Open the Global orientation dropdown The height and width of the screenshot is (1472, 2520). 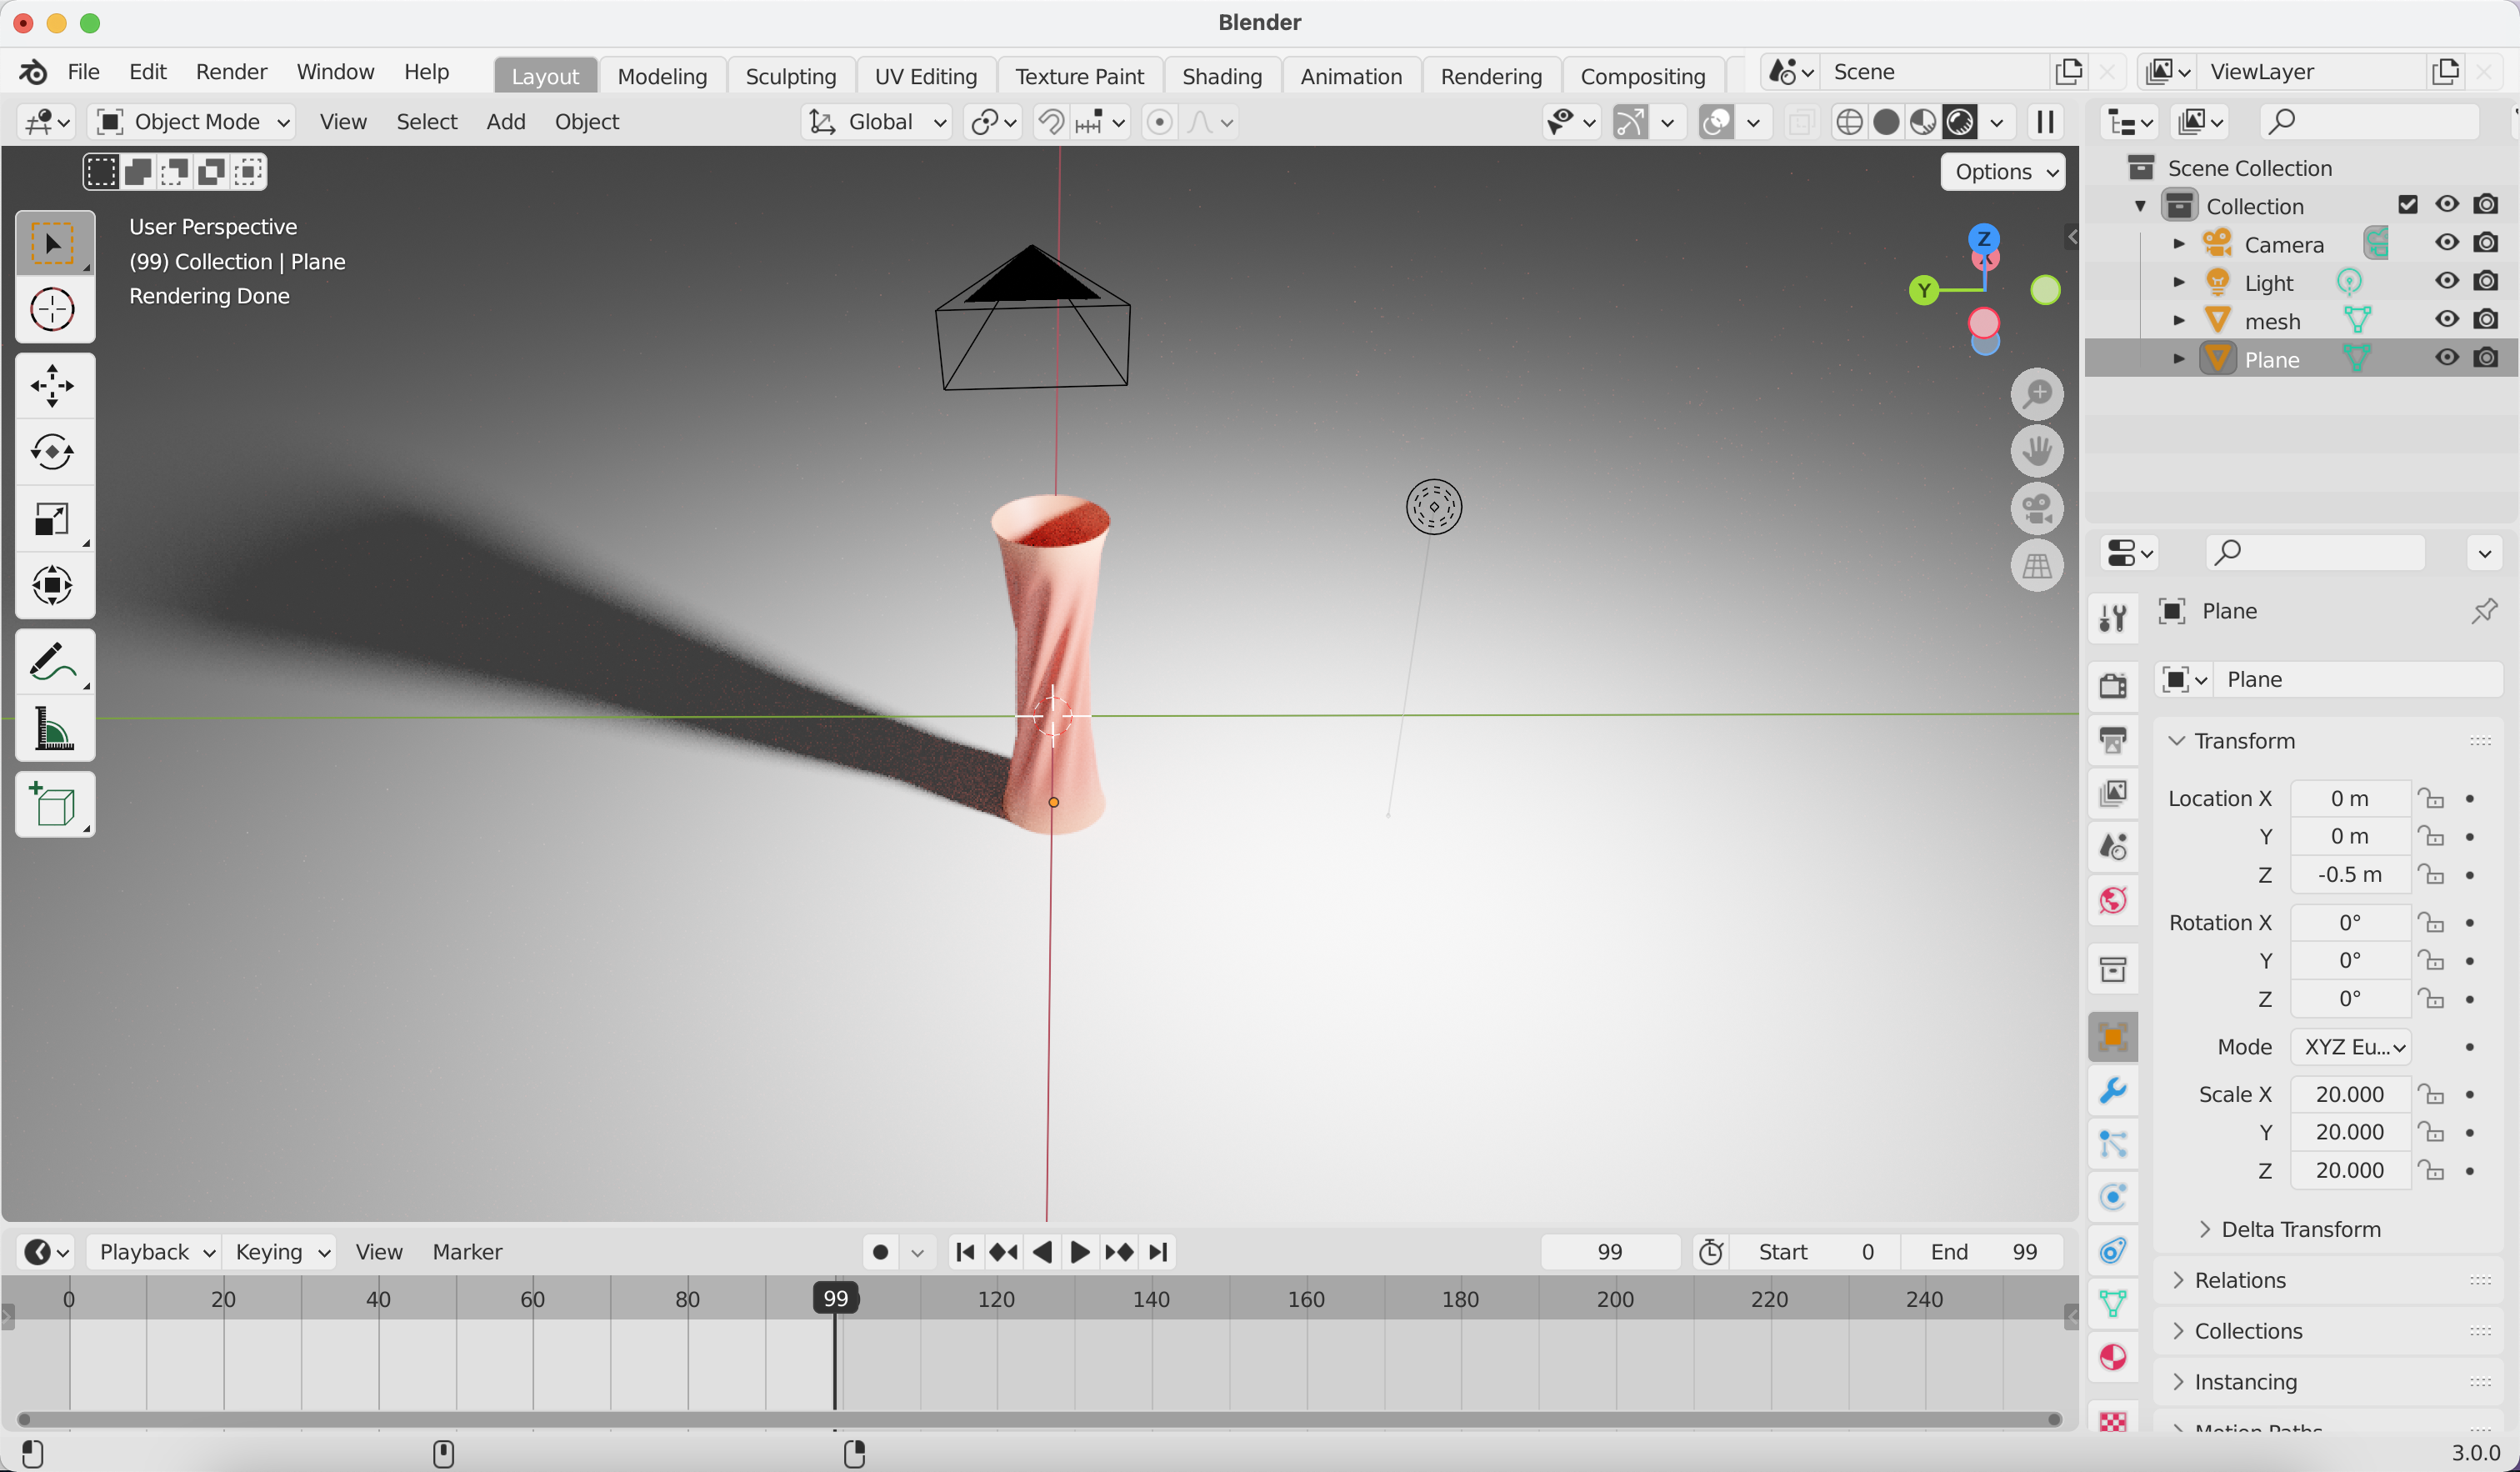[x=877, y=122]
